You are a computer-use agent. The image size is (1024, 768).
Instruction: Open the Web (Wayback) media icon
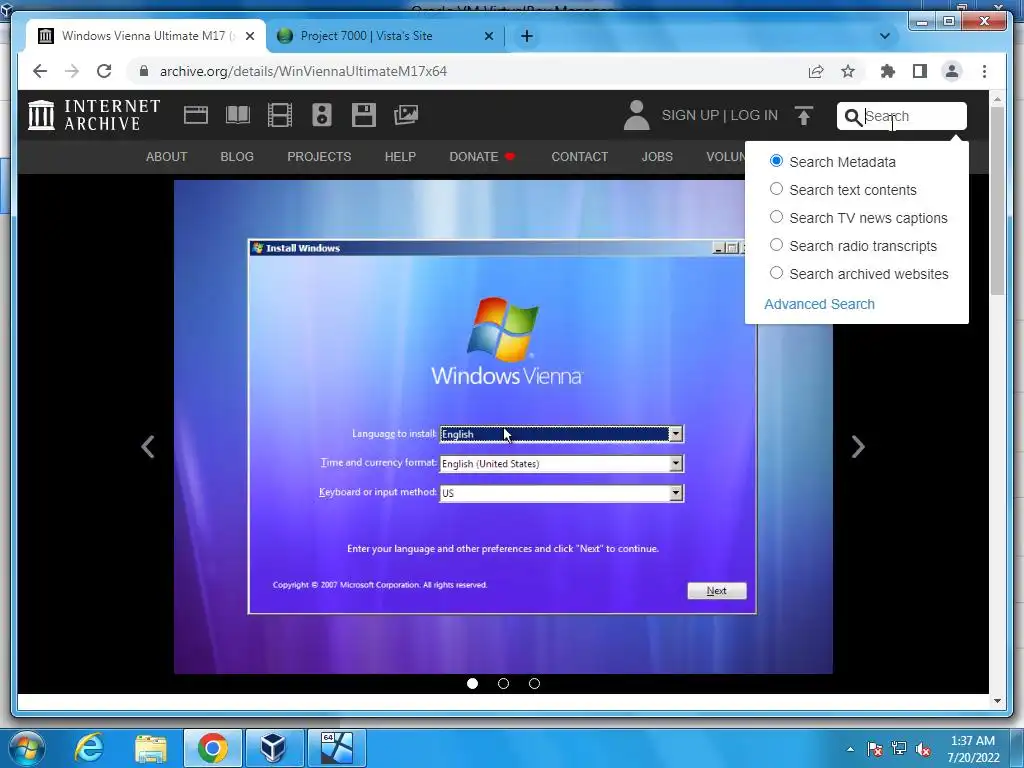point(196,115)
